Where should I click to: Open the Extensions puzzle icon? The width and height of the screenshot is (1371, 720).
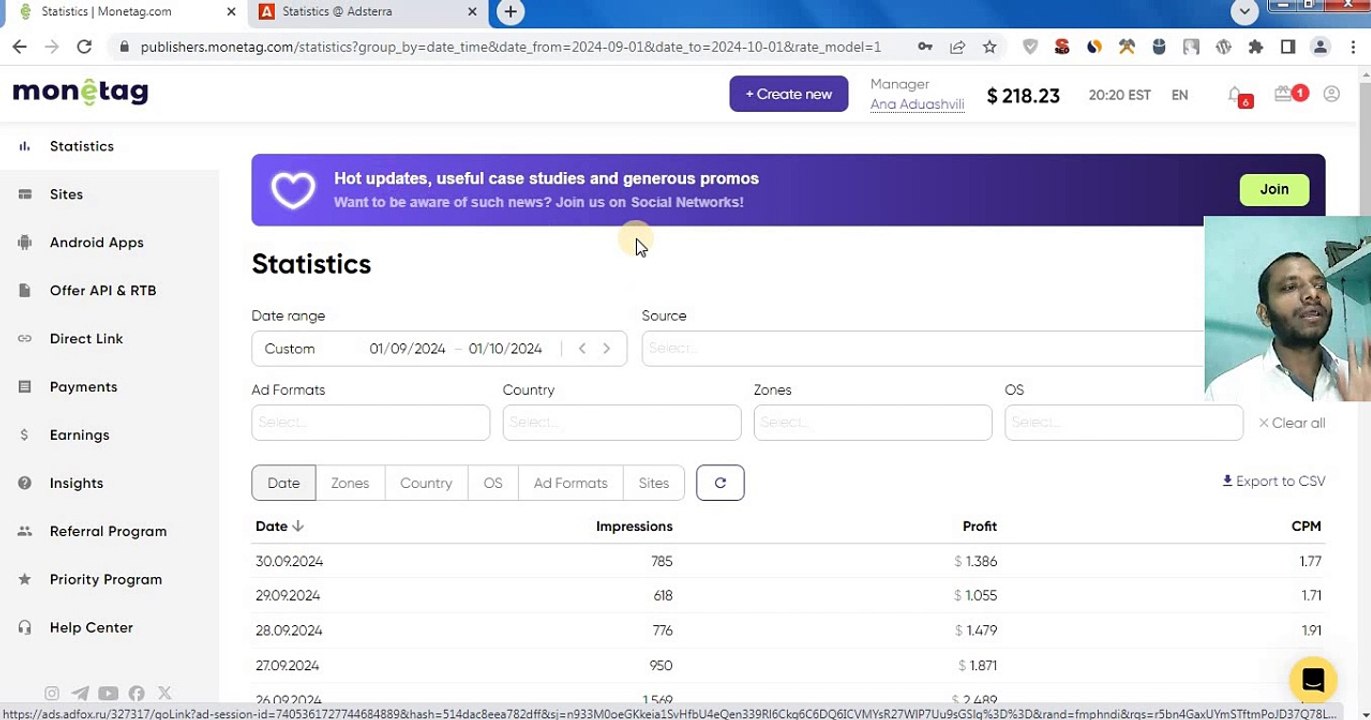1256,47
